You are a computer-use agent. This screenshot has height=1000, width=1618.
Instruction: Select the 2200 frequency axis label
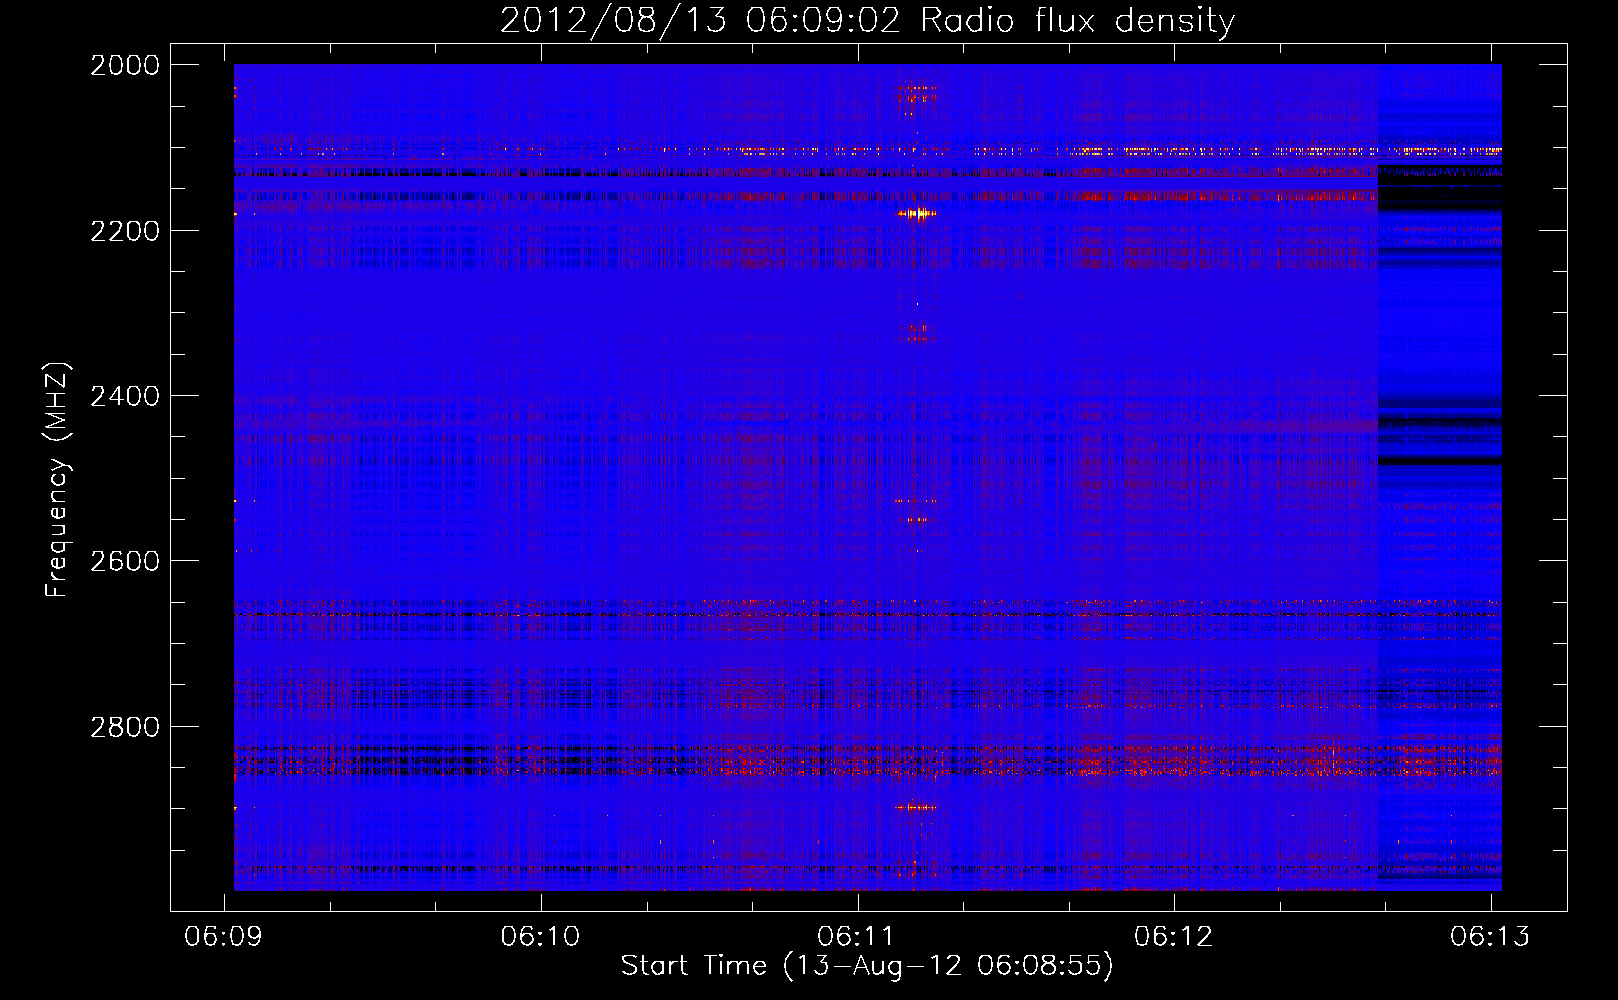(x=125, y=231)
